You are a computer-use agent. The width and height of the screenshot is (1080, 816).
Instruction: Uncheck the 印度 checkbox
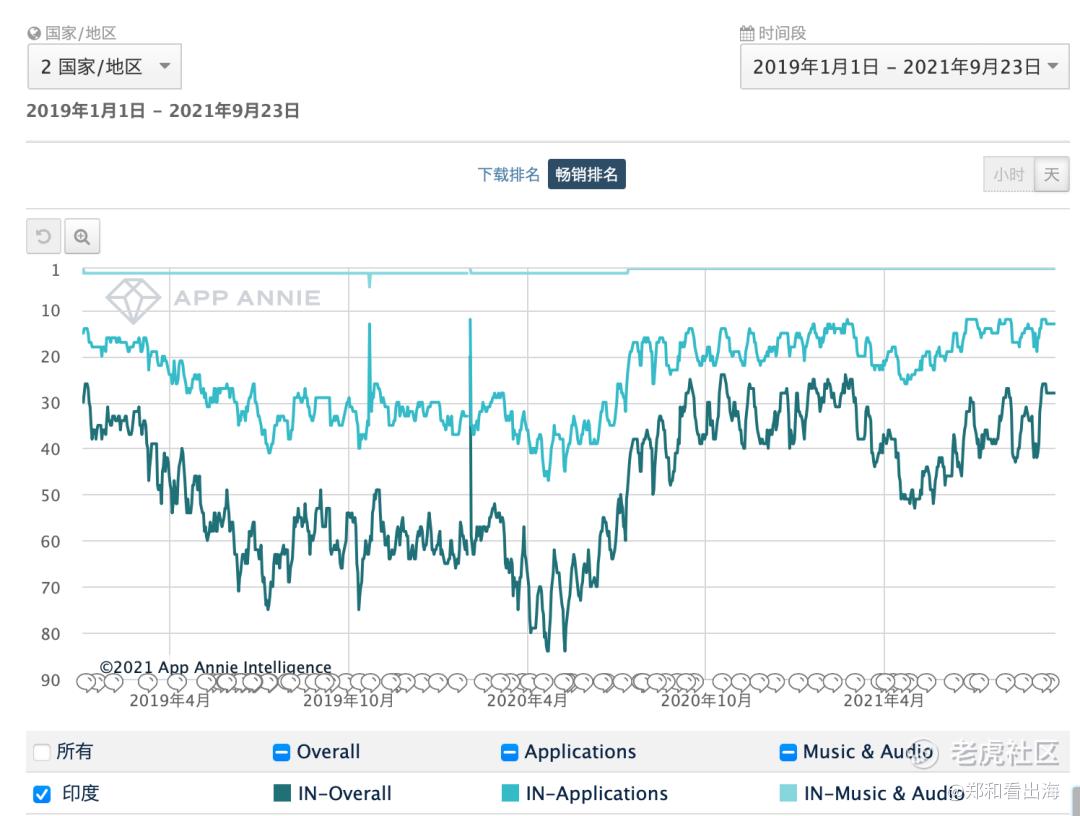pyautogui.click(x=41, y=794)
